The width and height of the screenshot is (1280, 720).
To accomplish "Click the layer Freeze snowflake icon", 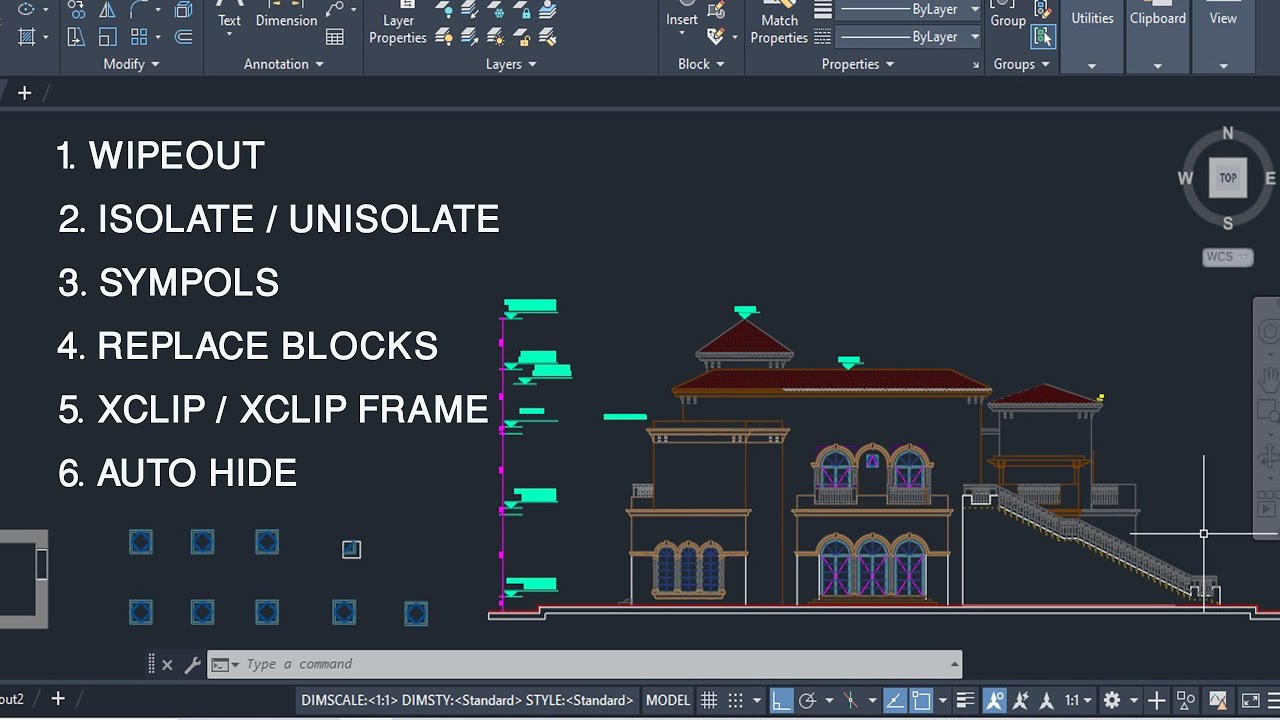I will [496, 10].
